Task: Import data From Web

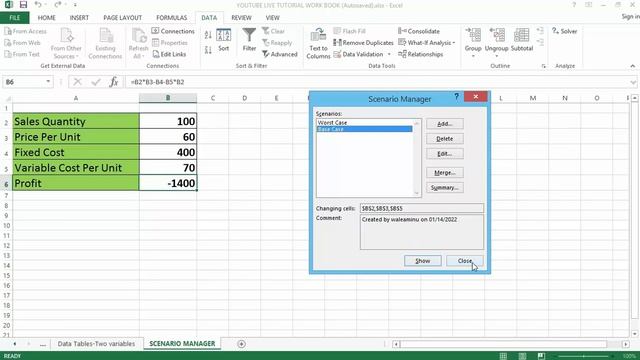Action: coord(22,43)
